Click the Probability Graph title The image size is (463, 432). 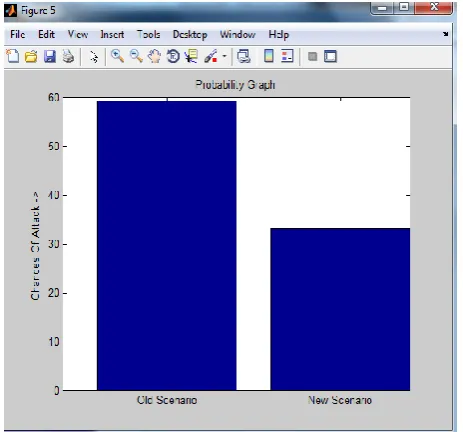click(x=235, y=85)
